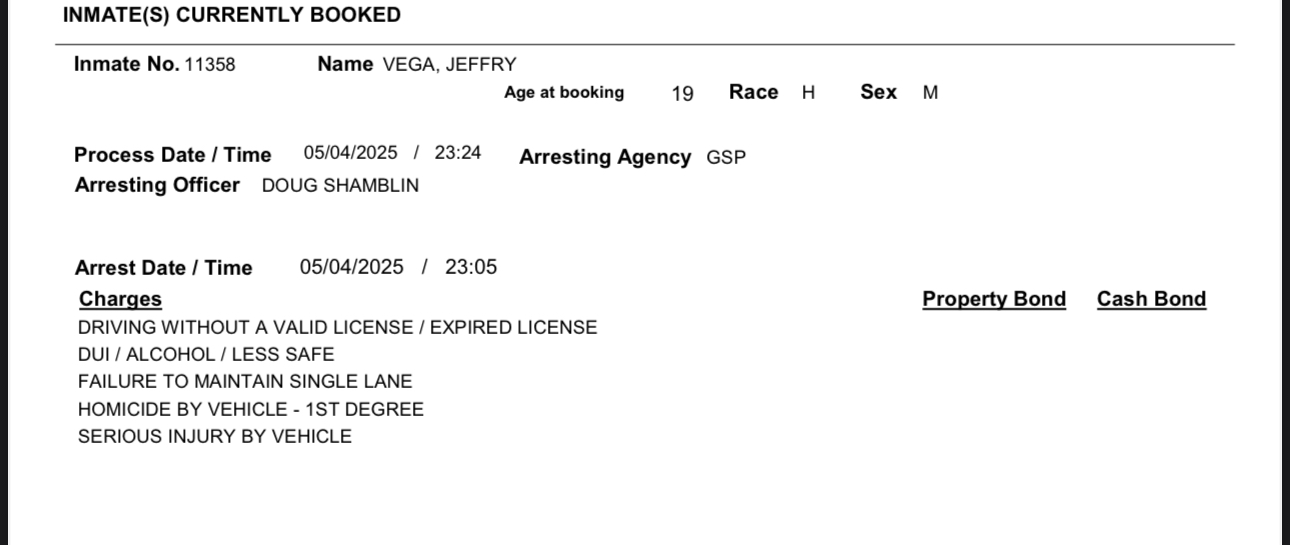1290x545 pixels.
Task: Select the Inmate No. value 11358
Action: click(x=210, y=65)
